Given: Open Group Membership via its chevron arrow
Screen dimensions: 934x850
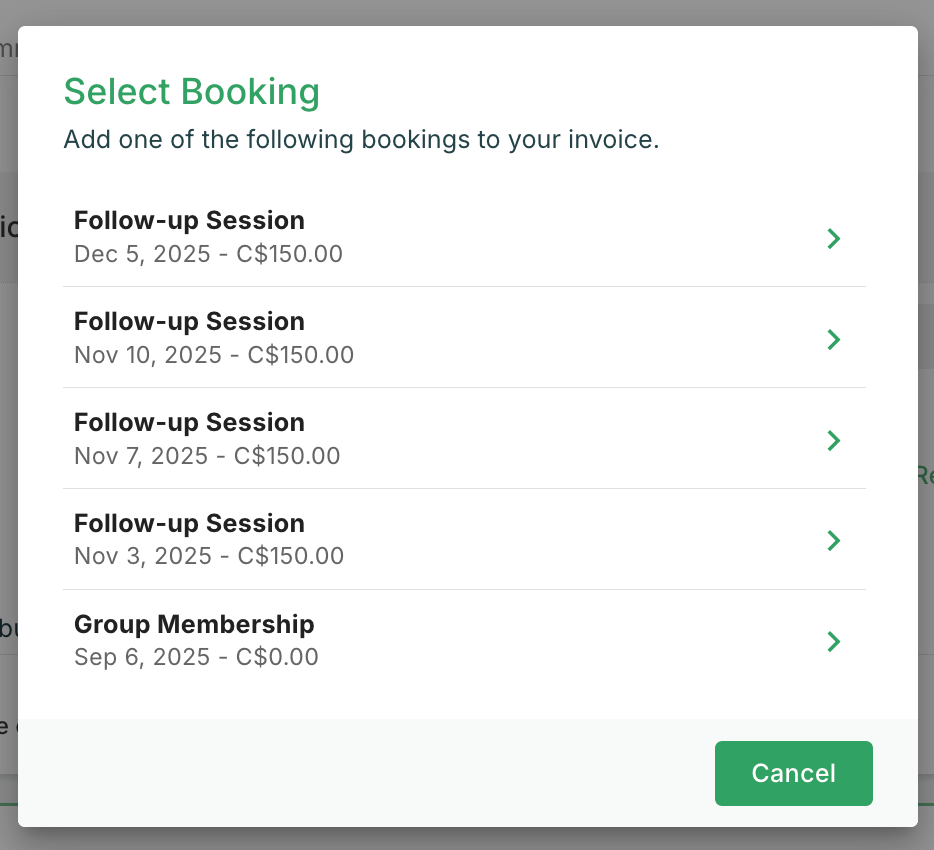Looking at the screenshot, I should (x=834, y=641).
